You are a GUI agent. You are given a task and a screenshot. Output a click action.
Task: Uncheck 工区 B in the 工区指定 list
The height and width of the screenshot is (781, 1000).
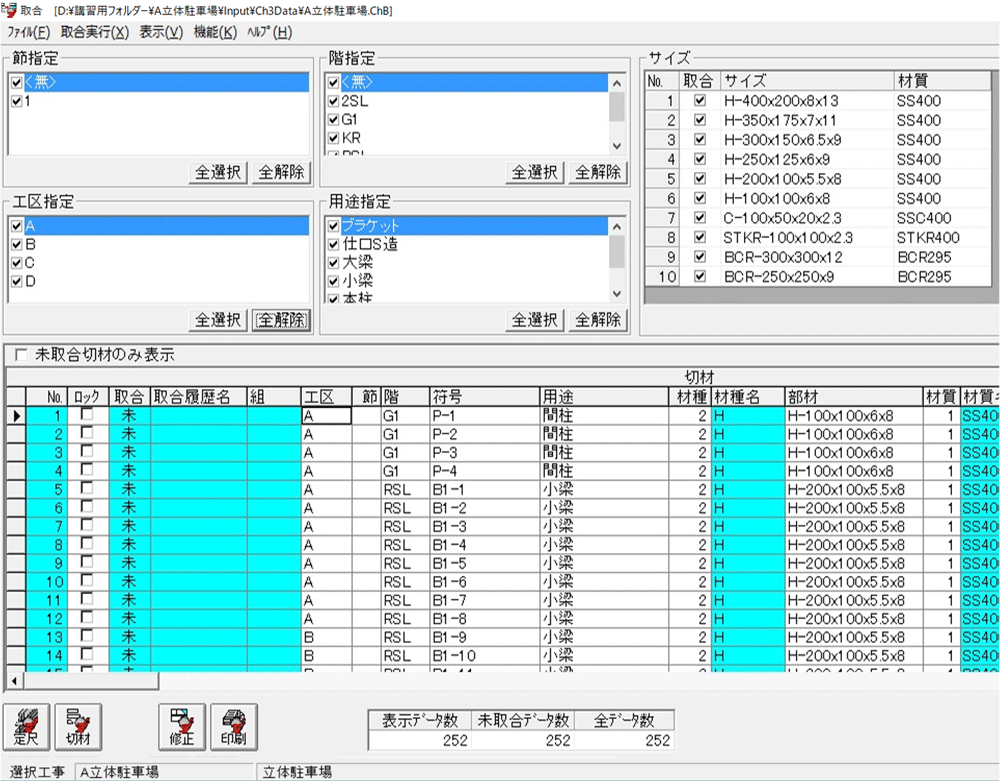click(15, 244)
